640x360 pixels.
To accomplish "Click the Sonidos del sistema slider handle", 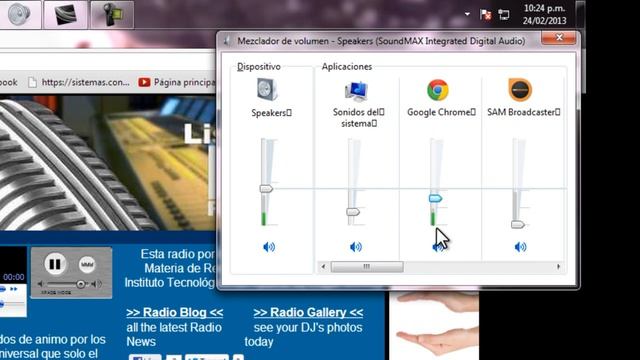I will 353,212.
